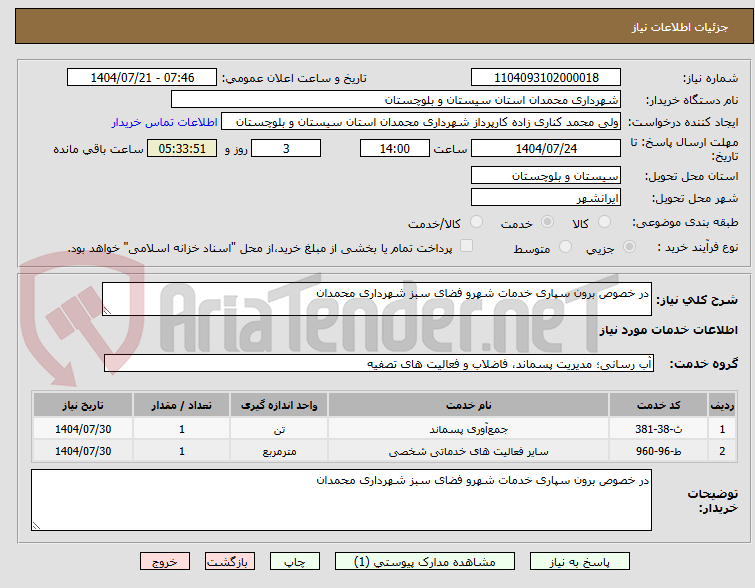Screen dimensions: 755x588
Task: Click service code ط-96-960 cell
Action: 658,451
